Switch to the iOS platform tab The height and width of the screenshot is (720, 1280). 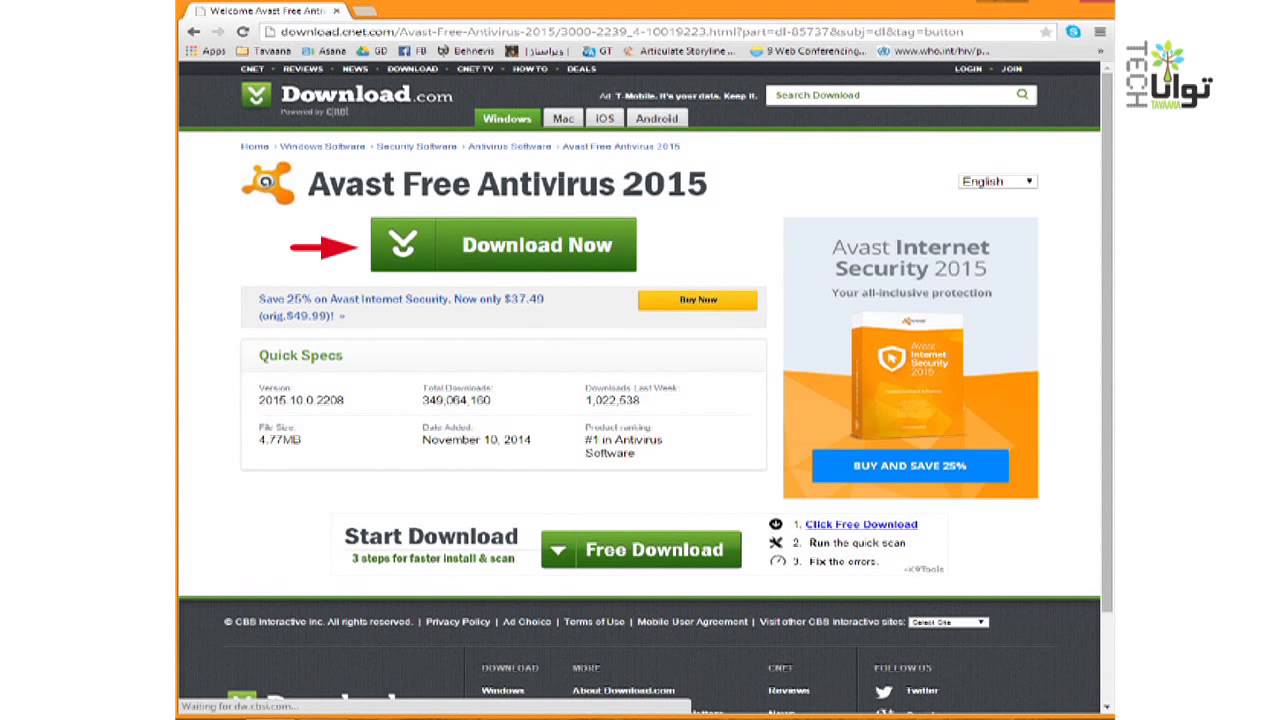pyautogui.click(x=605, y=118)
